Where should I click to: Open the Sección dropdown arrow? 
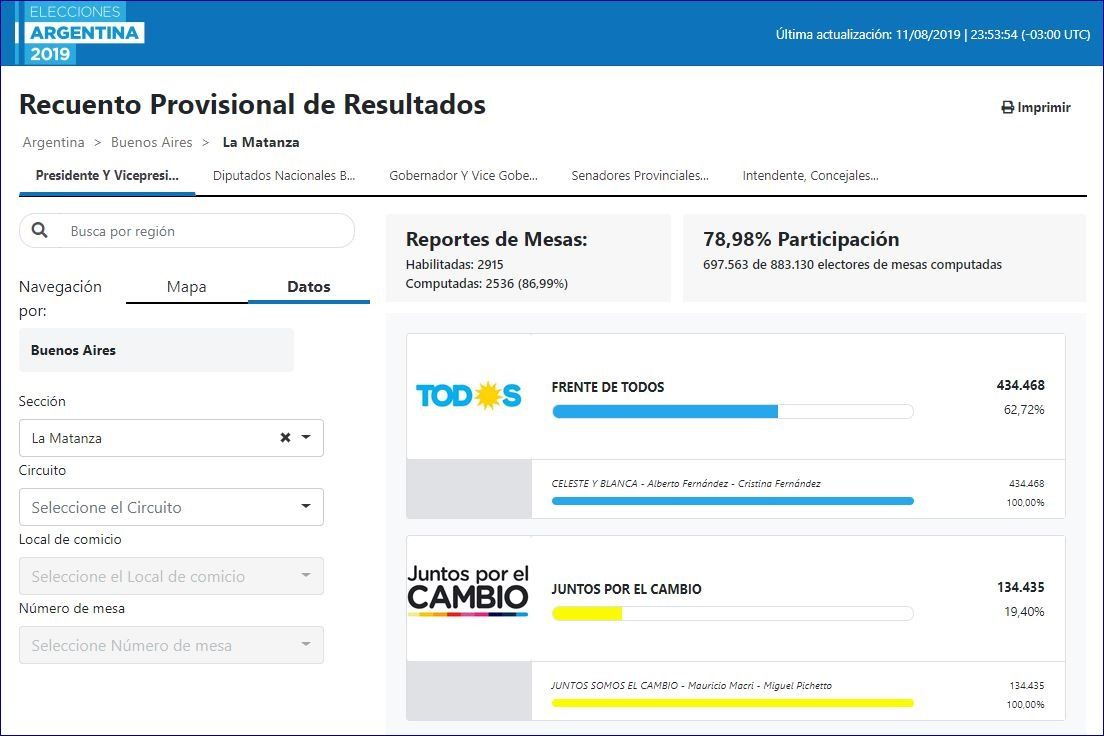pyautogui.click(x=306, y=438)
